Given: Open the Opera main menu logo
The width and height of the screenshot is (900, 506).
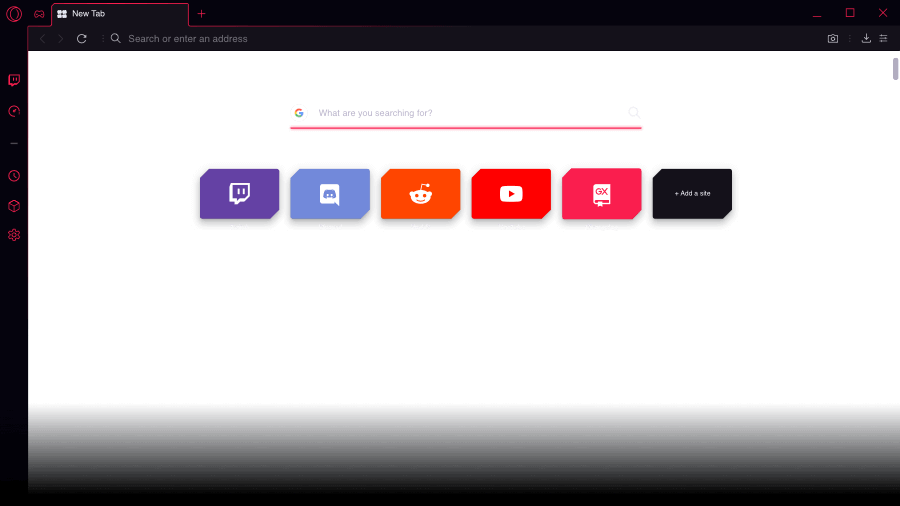Looking at the screenshot, I should pos(14,13).
